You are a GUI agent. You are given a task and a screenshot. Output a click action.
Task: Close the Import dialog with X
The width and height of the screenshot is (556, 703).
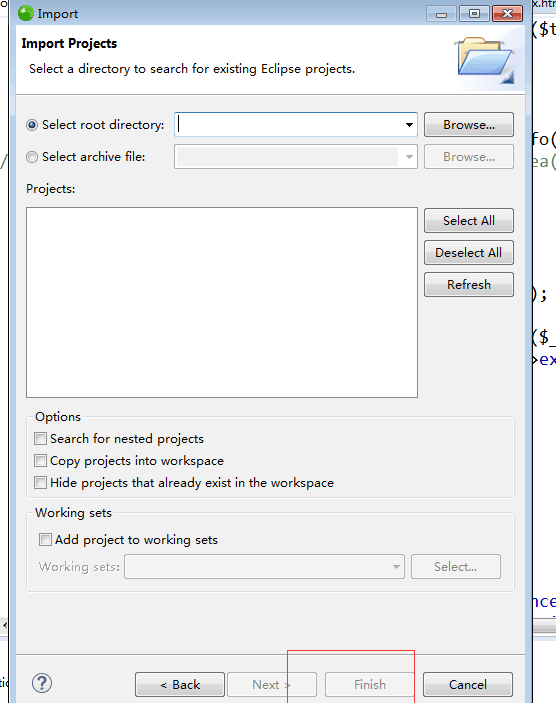coord(507,14)
